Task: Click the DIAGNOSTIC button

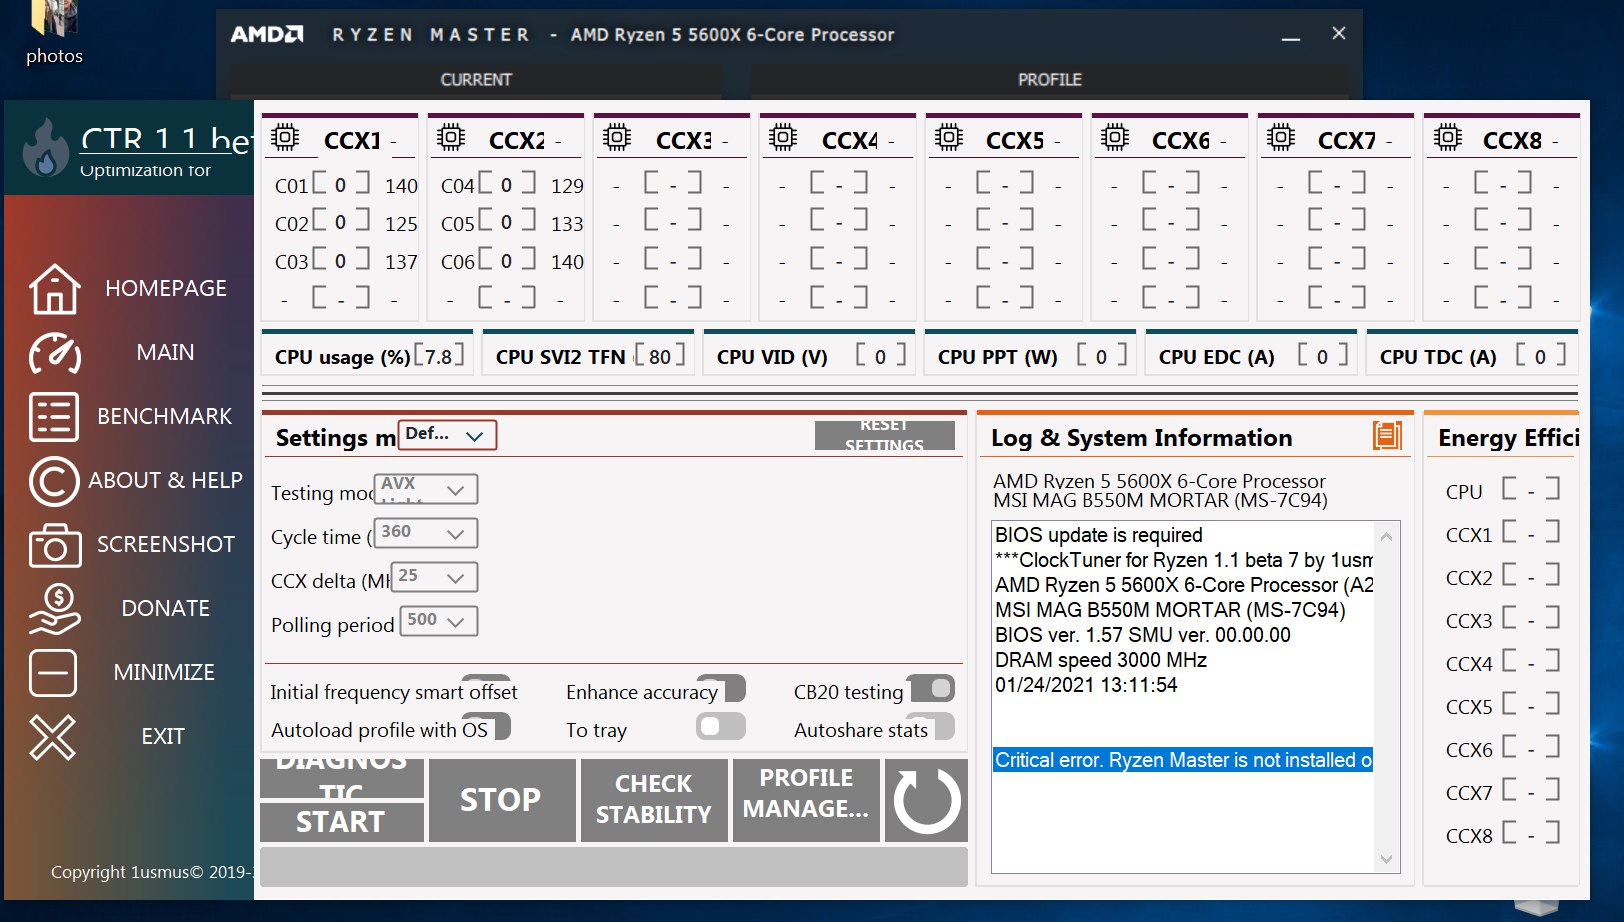Action: click(342, 778)
